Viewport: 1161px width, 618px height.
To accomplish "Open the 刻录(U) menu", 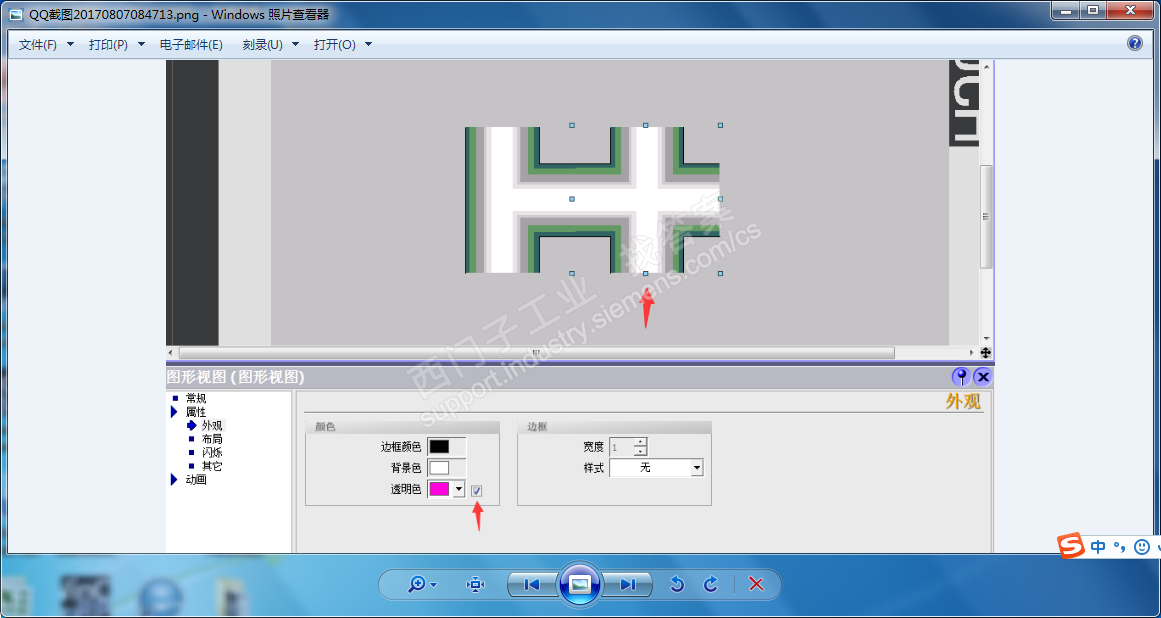I will pos(271,45).
